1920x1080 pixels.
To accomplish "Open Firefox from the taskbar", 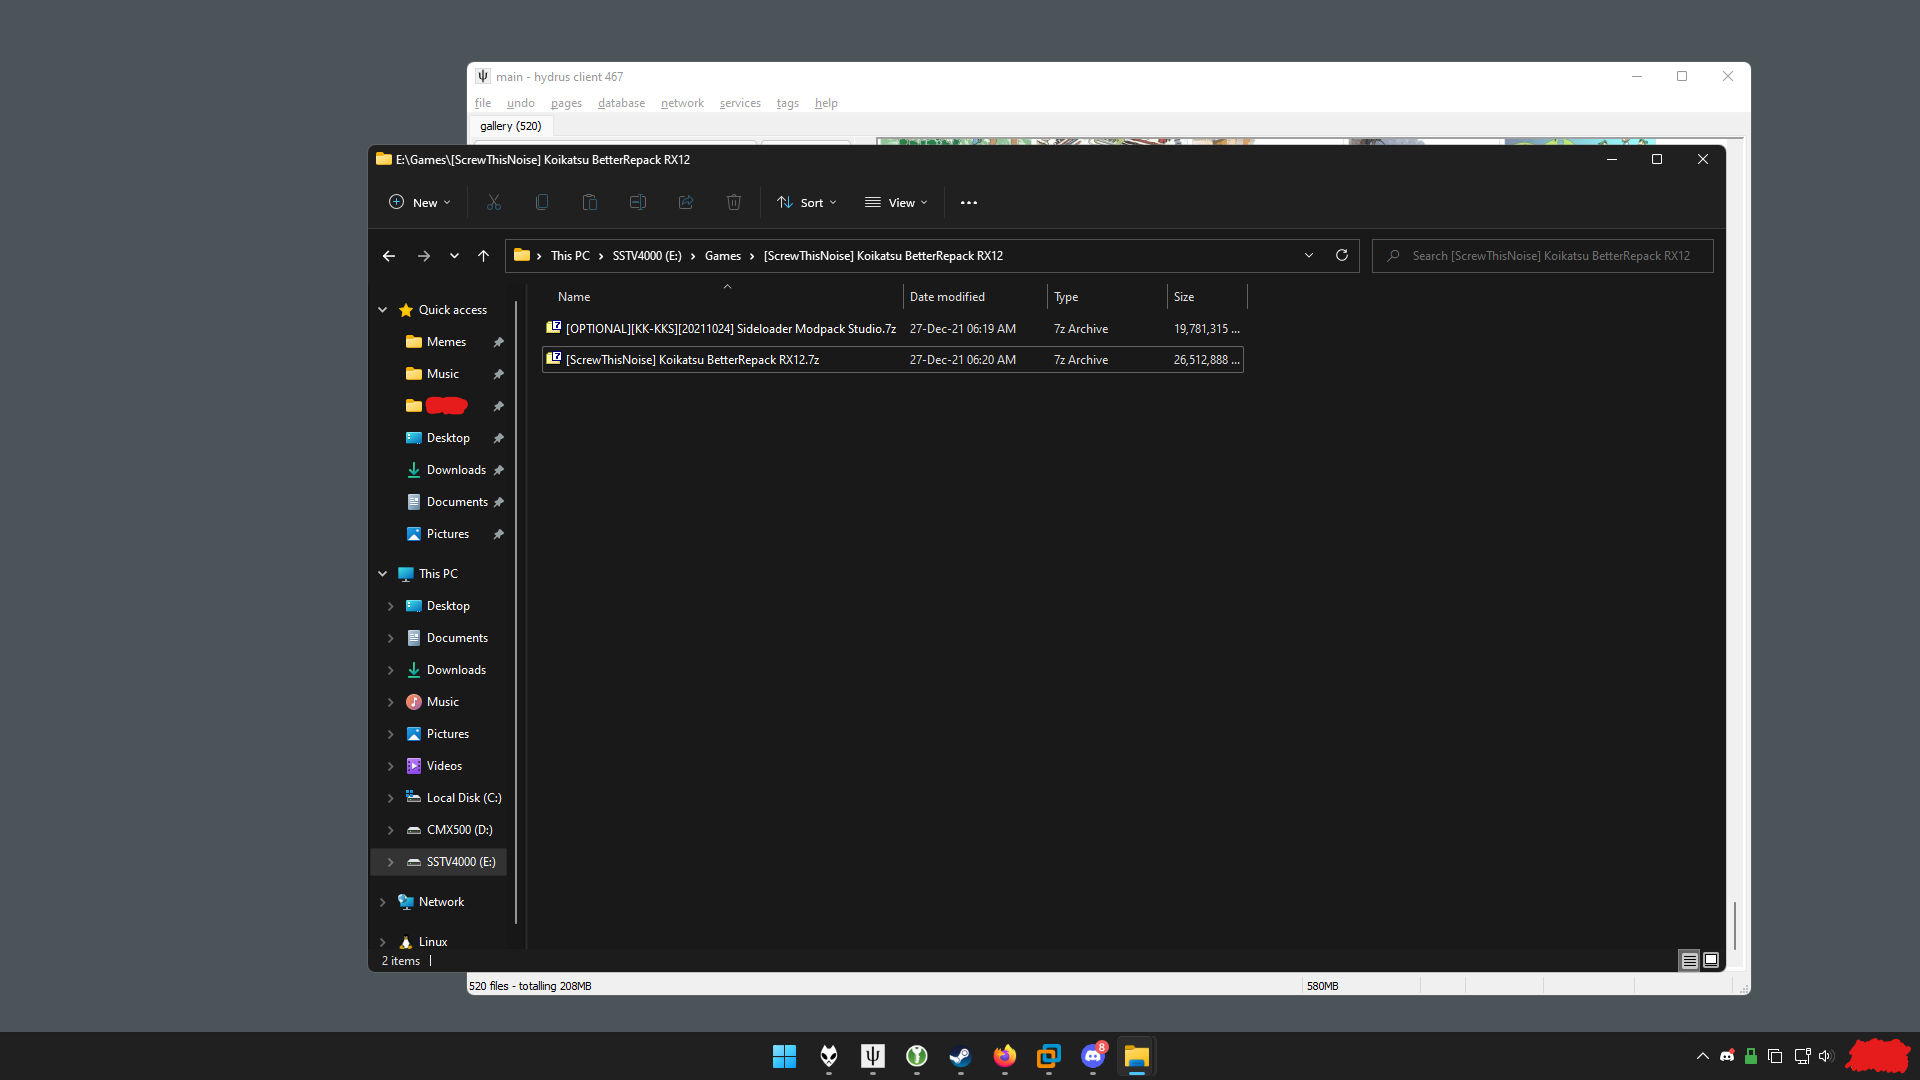I will coord(1005,1056).
